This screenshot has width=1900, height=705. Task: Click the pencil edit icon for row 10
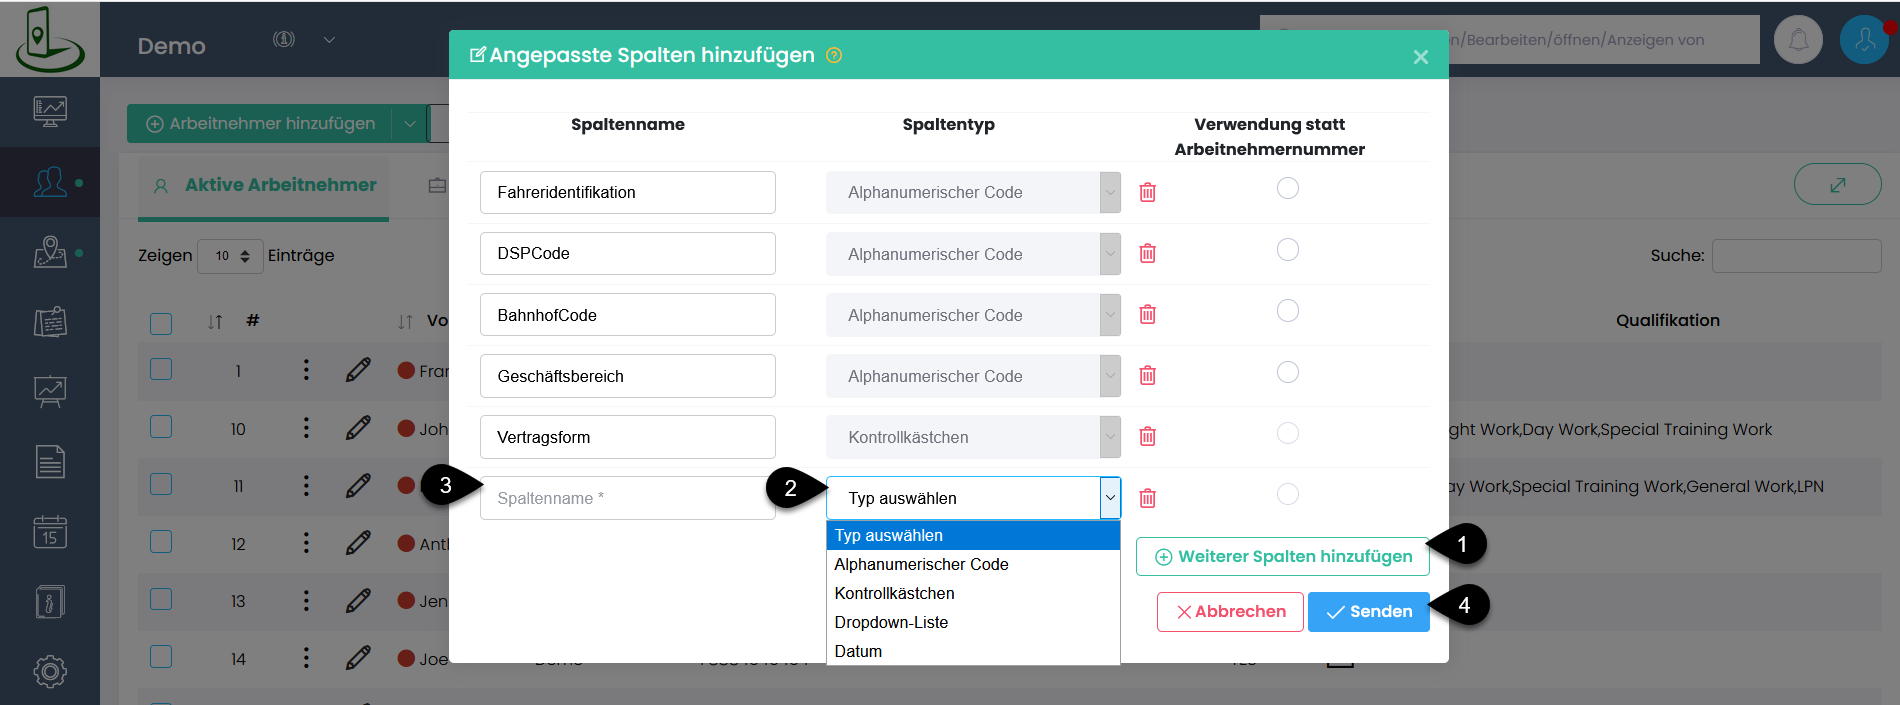click(358, 428)
